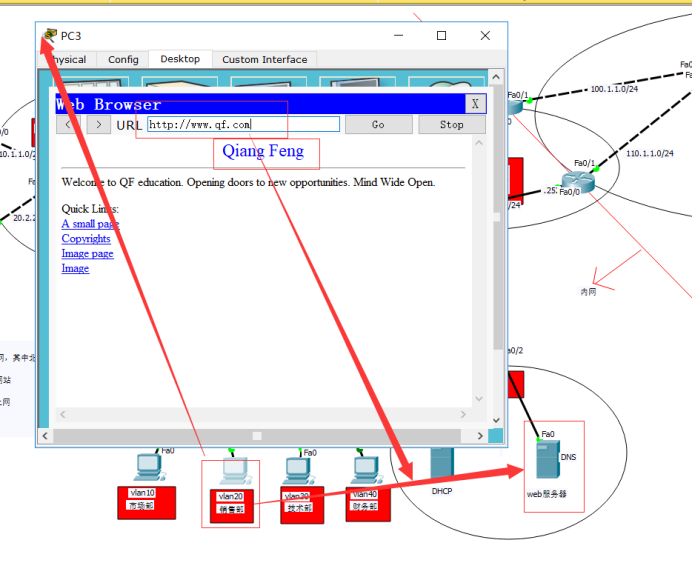Close the Web Browser with X
Image resolution: width=693 pixels, height=561 pixels.
coord(475,104)
